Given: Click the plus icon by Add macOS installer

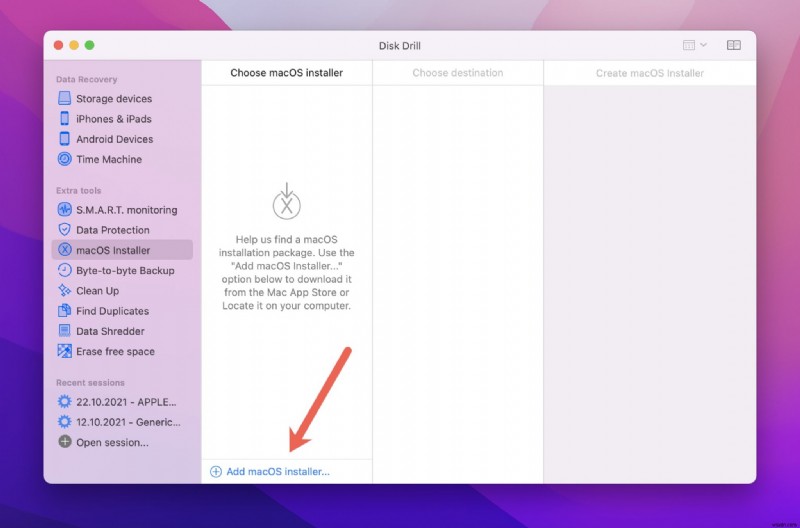Looking at the screenshot, I should [x=216, y=472].
